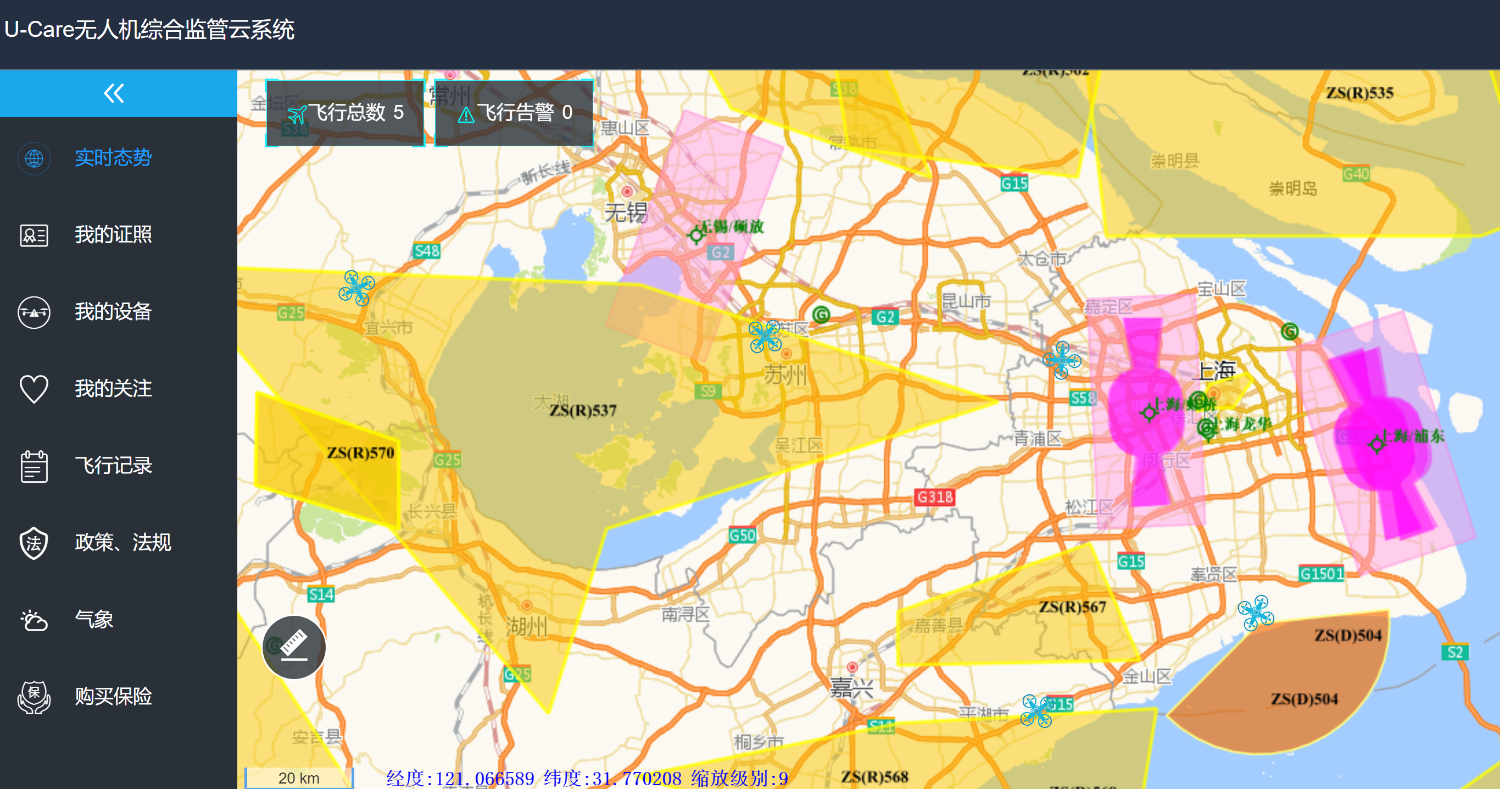Click the shield icon beside 政策、法规
Screen dimensions: 1500x789
coord(34,543)
